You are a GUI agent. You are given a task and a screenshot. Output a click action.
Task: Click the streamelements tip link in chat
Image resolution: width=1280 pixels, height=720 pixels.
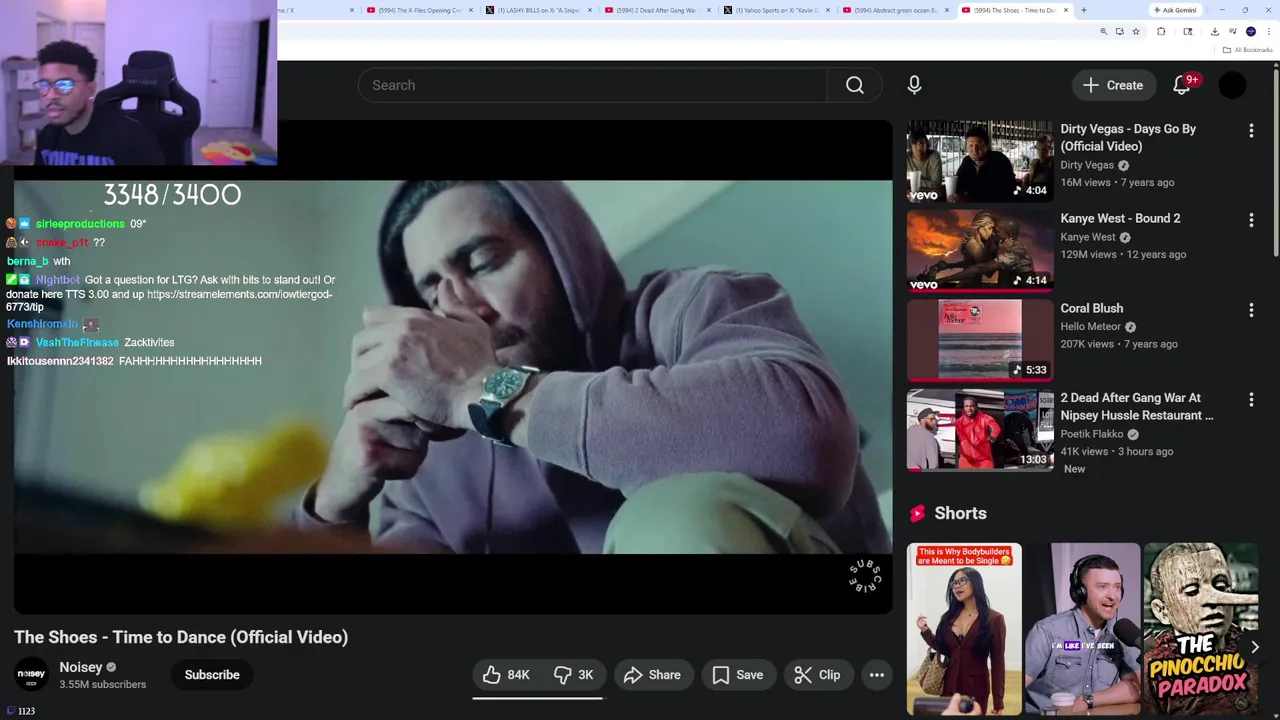coord(169,301)
